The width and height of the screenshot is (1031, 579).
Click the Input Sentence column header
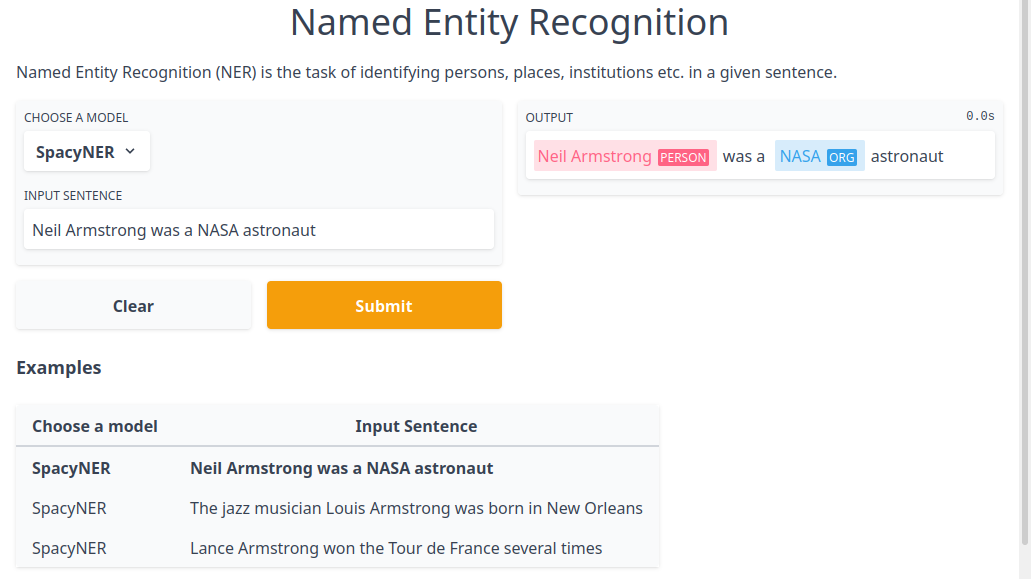point(416,426)
